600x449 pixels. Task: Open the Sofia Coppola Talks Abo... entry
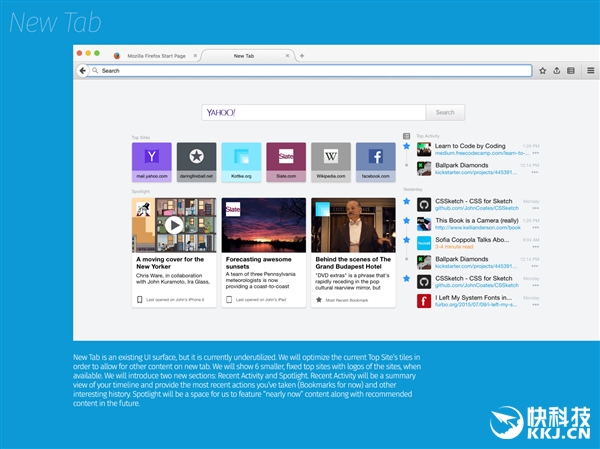point(472,240)
